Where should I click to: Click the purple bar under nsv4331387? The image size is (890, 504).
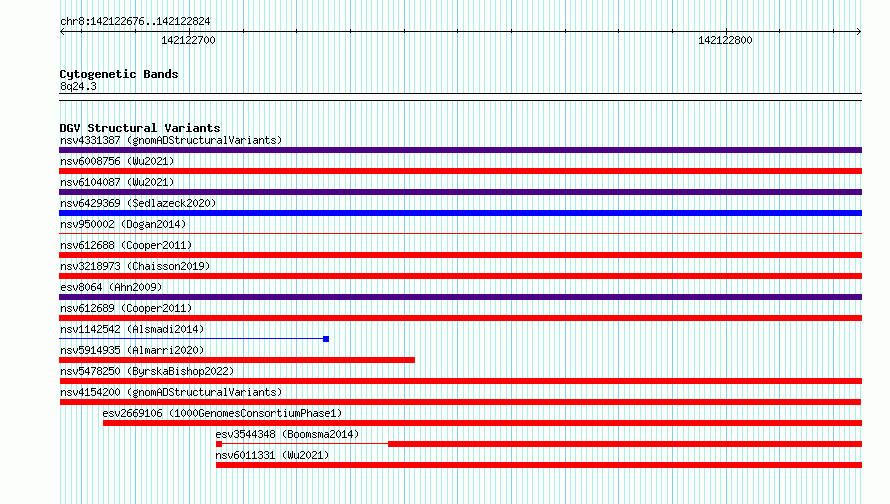pos(460,150)
